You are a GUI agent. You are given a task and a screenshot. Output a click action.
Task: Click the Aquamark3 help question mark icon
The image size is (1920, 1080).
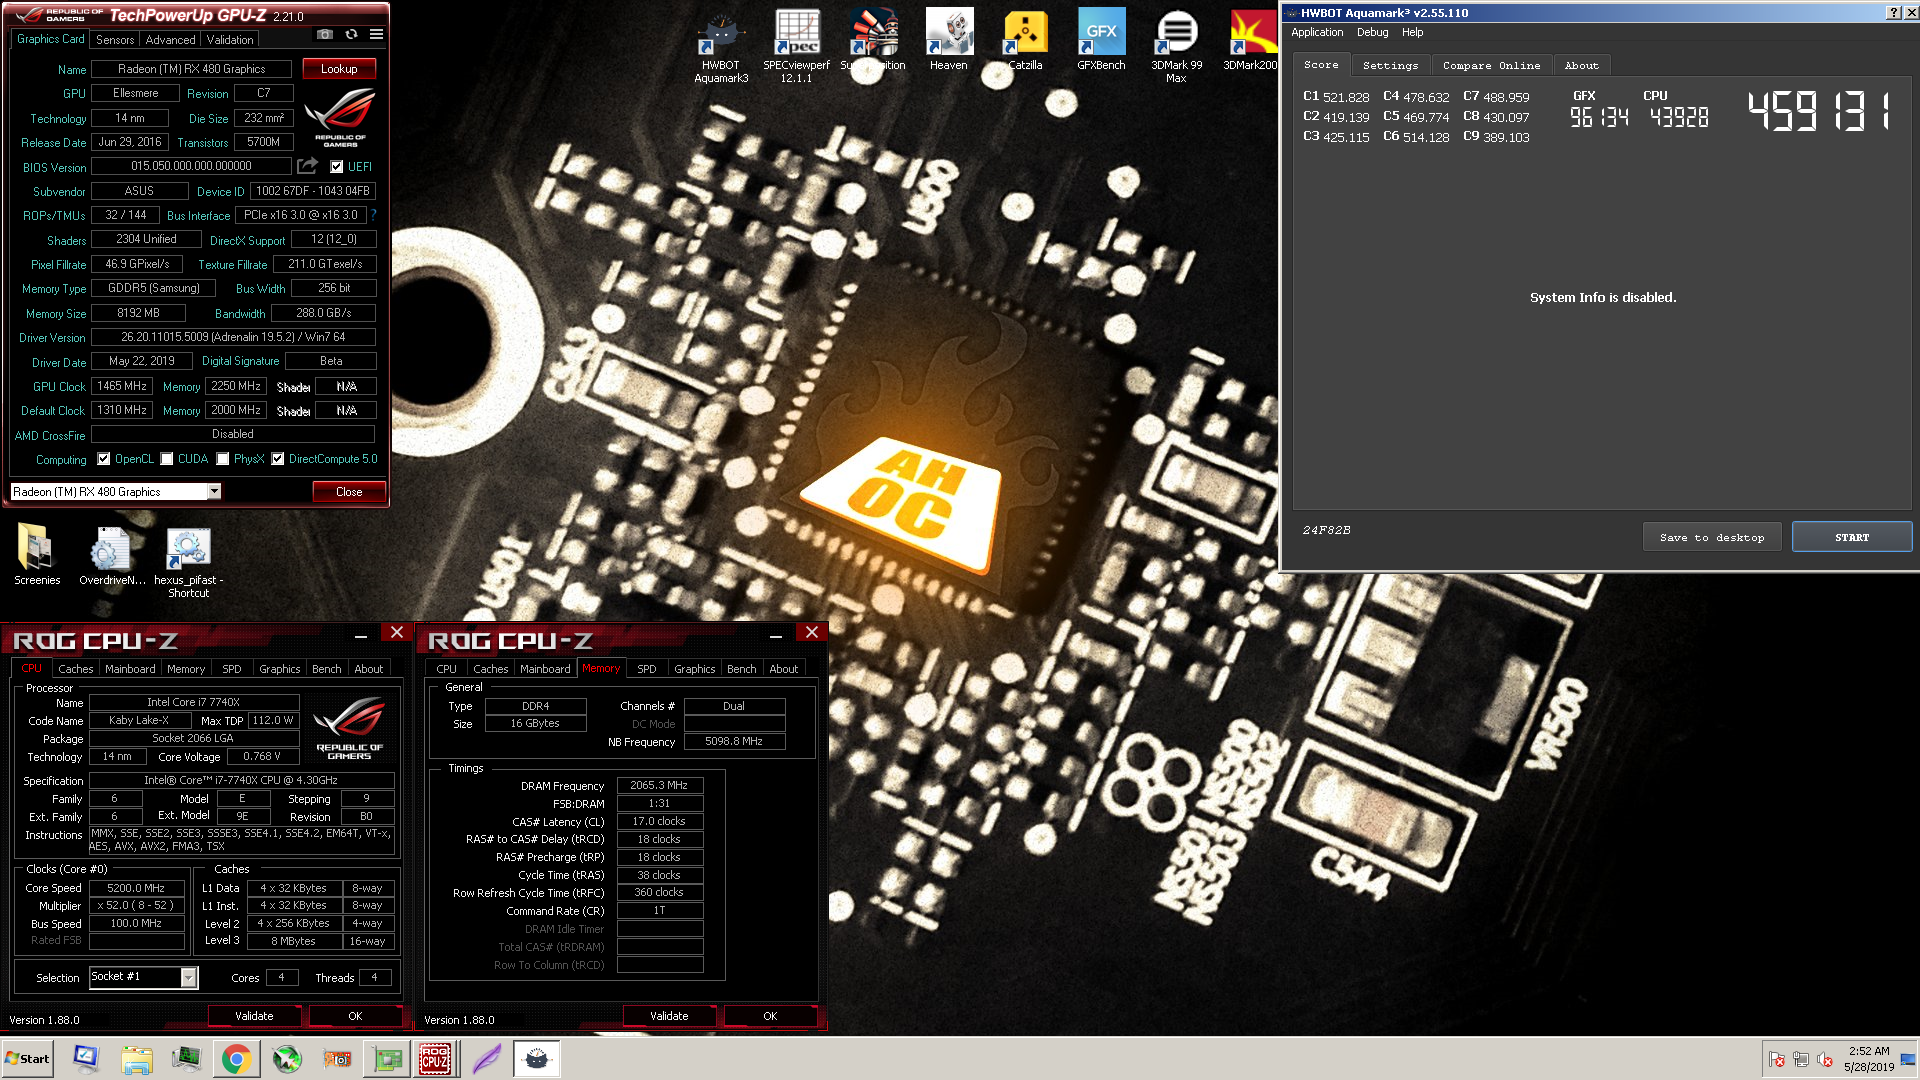tap(1893, 13)
